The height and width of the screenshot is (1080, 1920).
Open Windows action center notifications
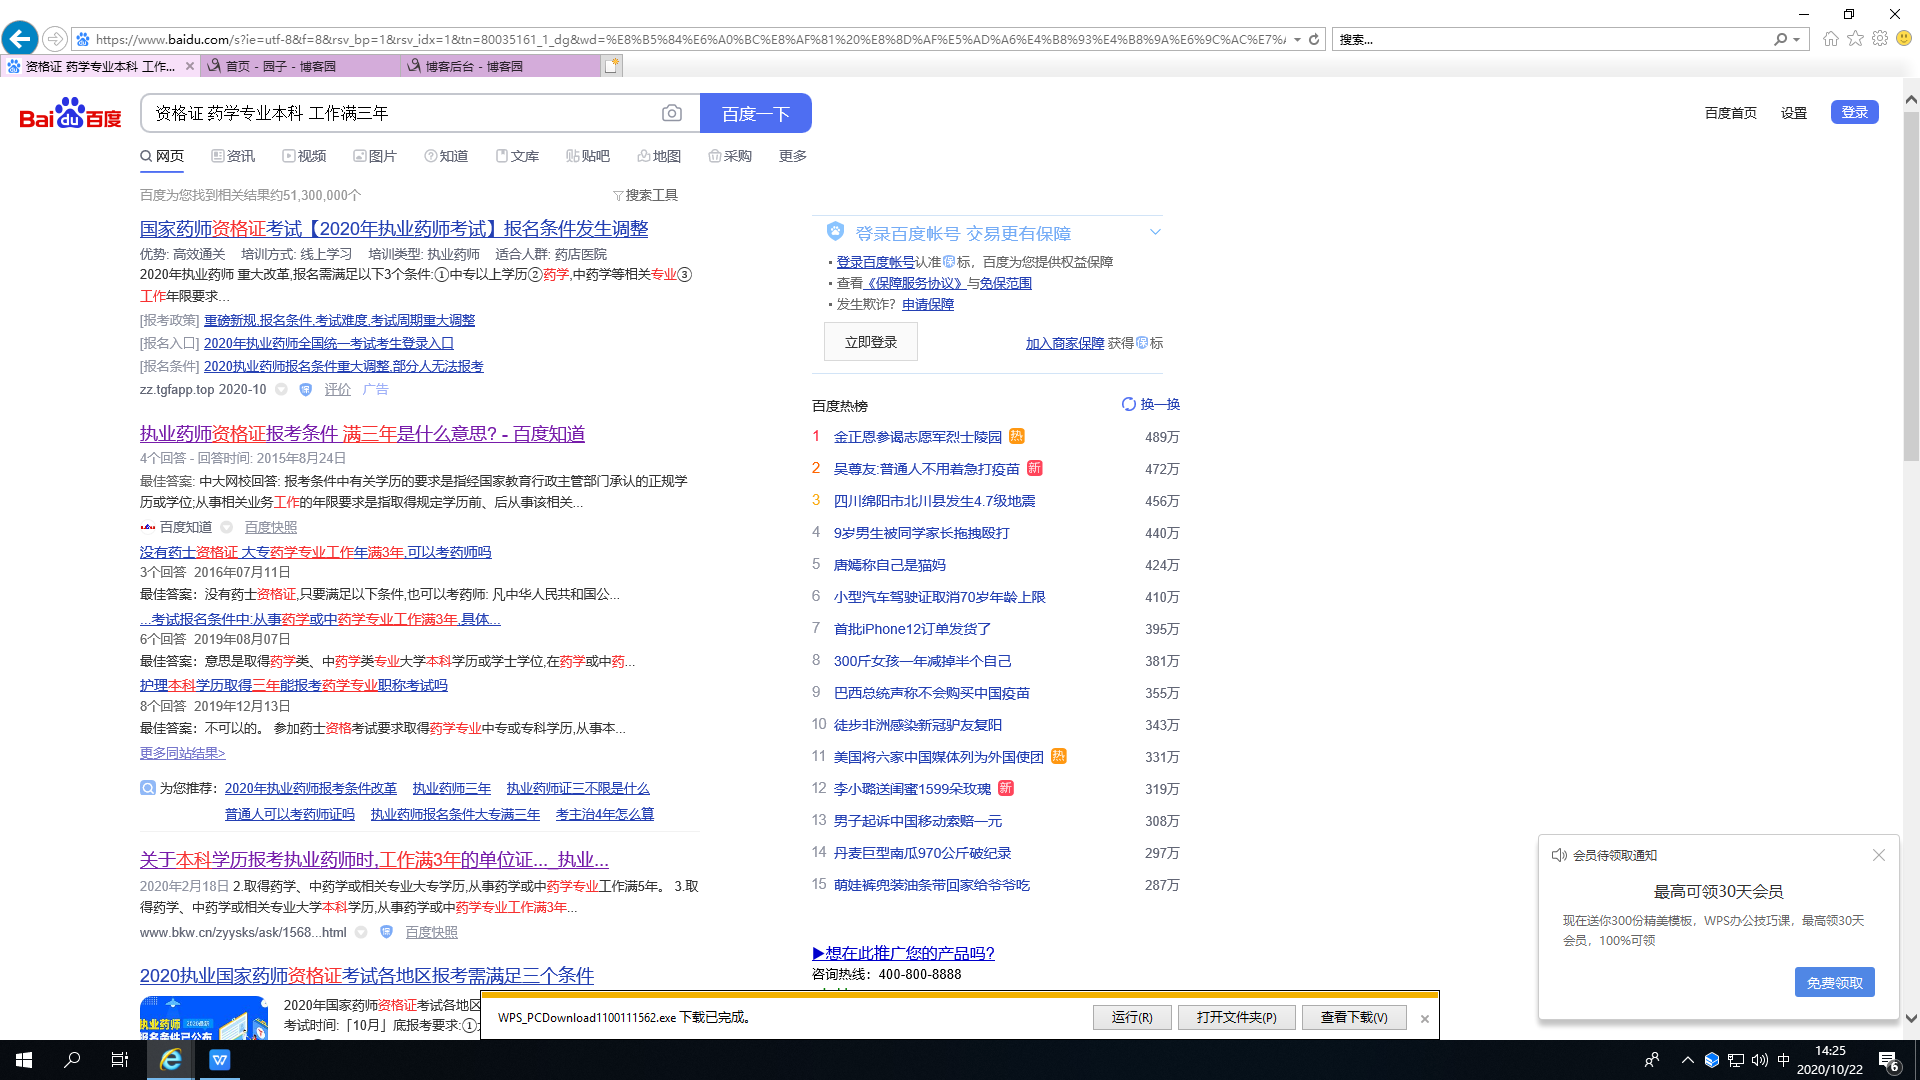(x=1889, y=1060)
